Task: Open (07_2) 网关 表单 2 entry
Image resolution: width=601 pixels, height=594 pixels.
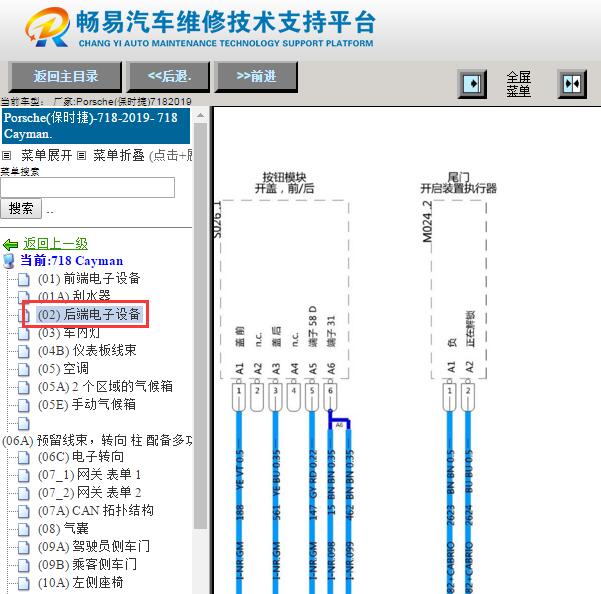Action: pos(89,492)
